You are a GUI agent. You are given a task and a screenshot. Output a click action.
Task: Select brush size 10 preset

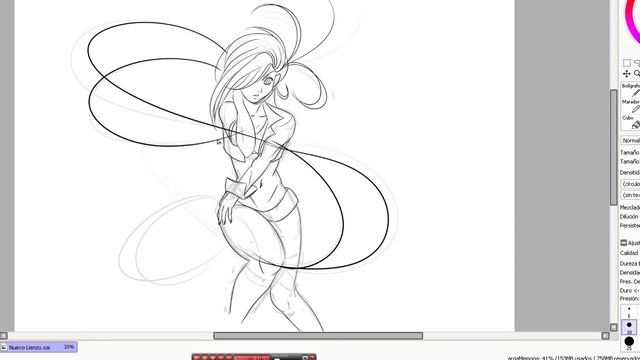click(x=629, y=327)
